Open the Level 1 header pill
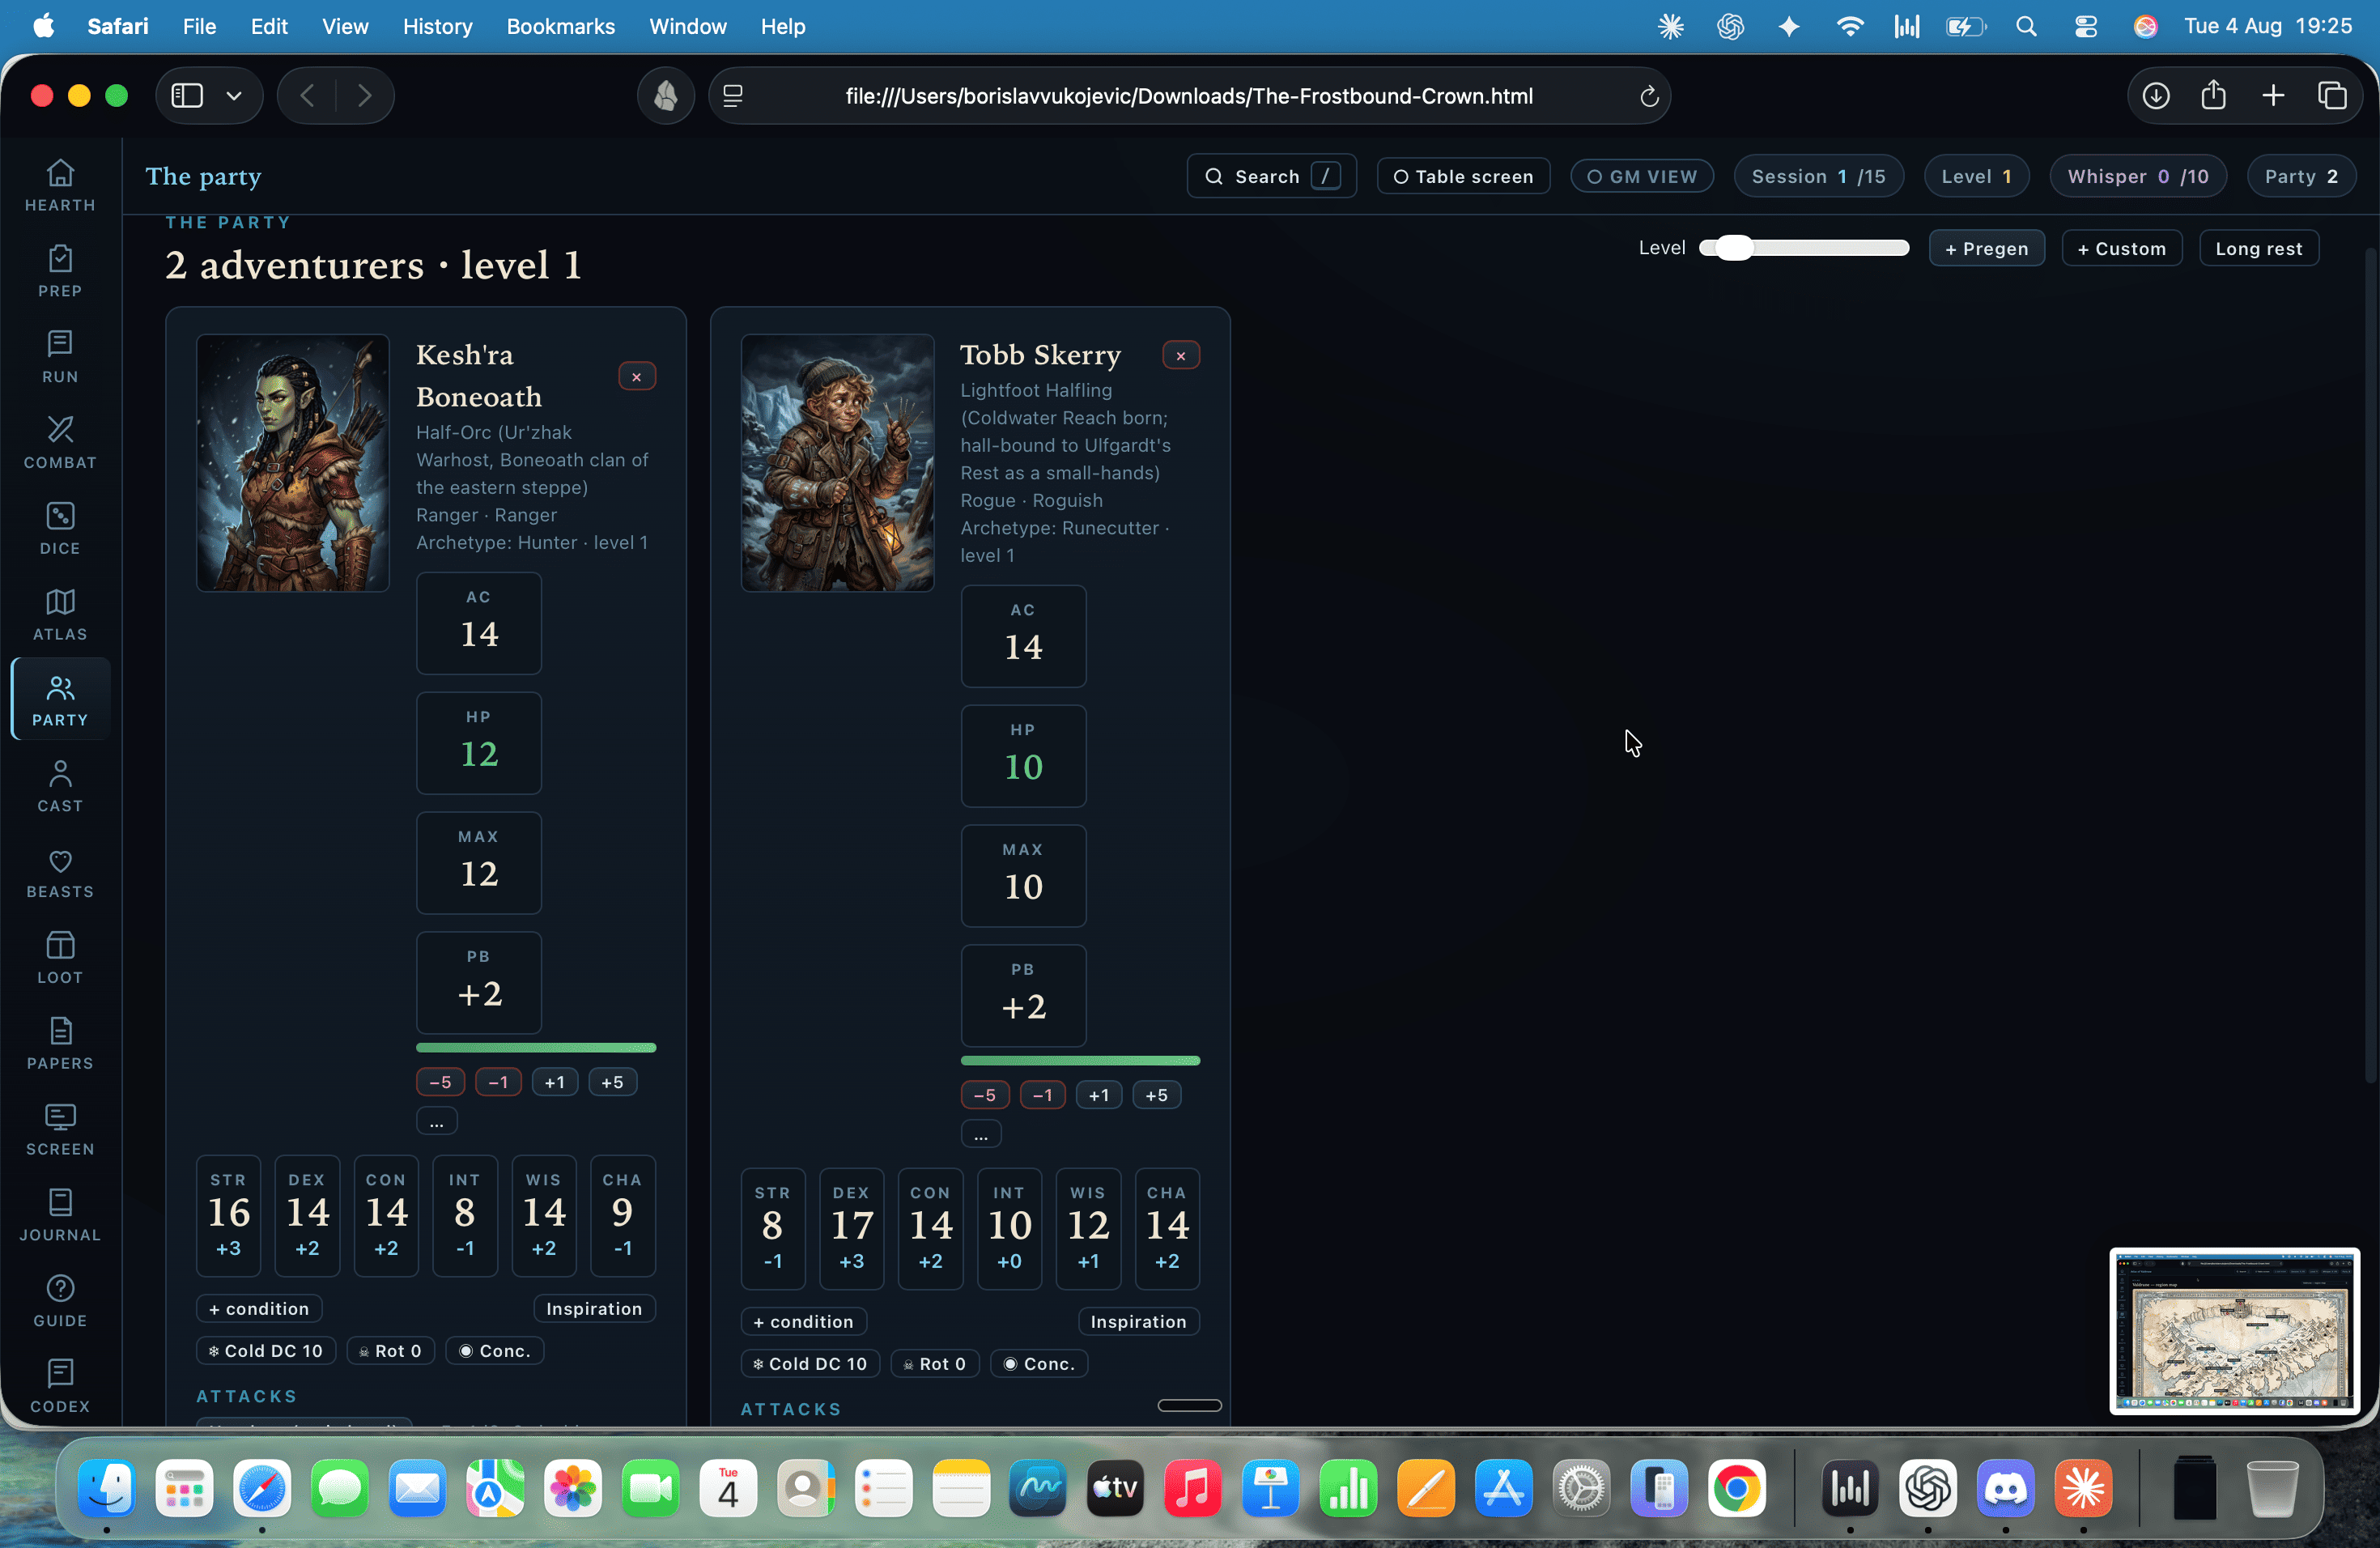The height and width of the screenshot is (1548, 2380). pos(1977,177)
